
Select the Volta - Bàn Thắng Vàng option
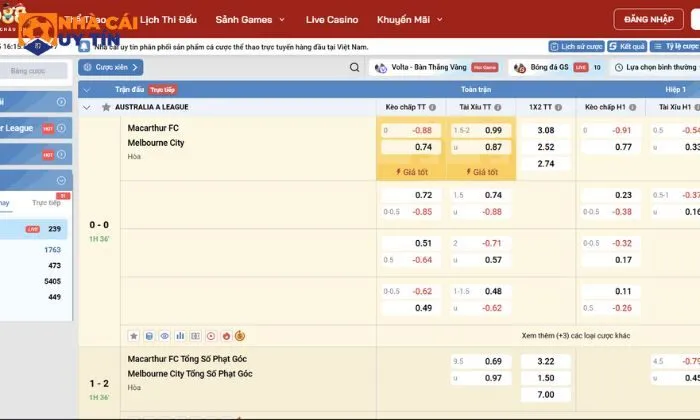click(x=436, y=67)
